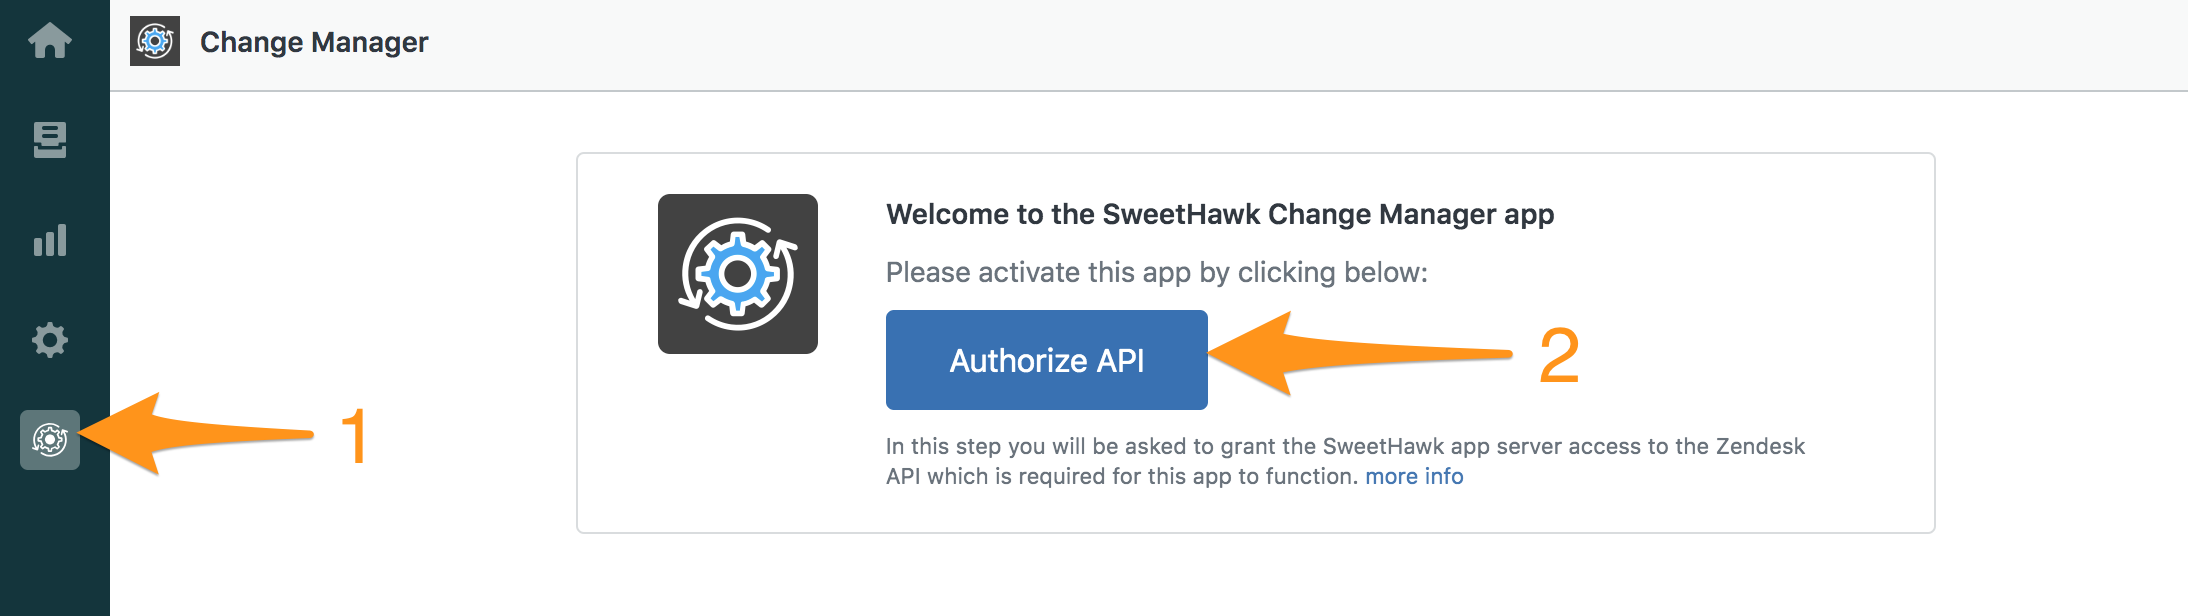The width and height of the screenshot is (2188, 616).
Task: Click blank header bar right of title
Action: pos(1300,45)
